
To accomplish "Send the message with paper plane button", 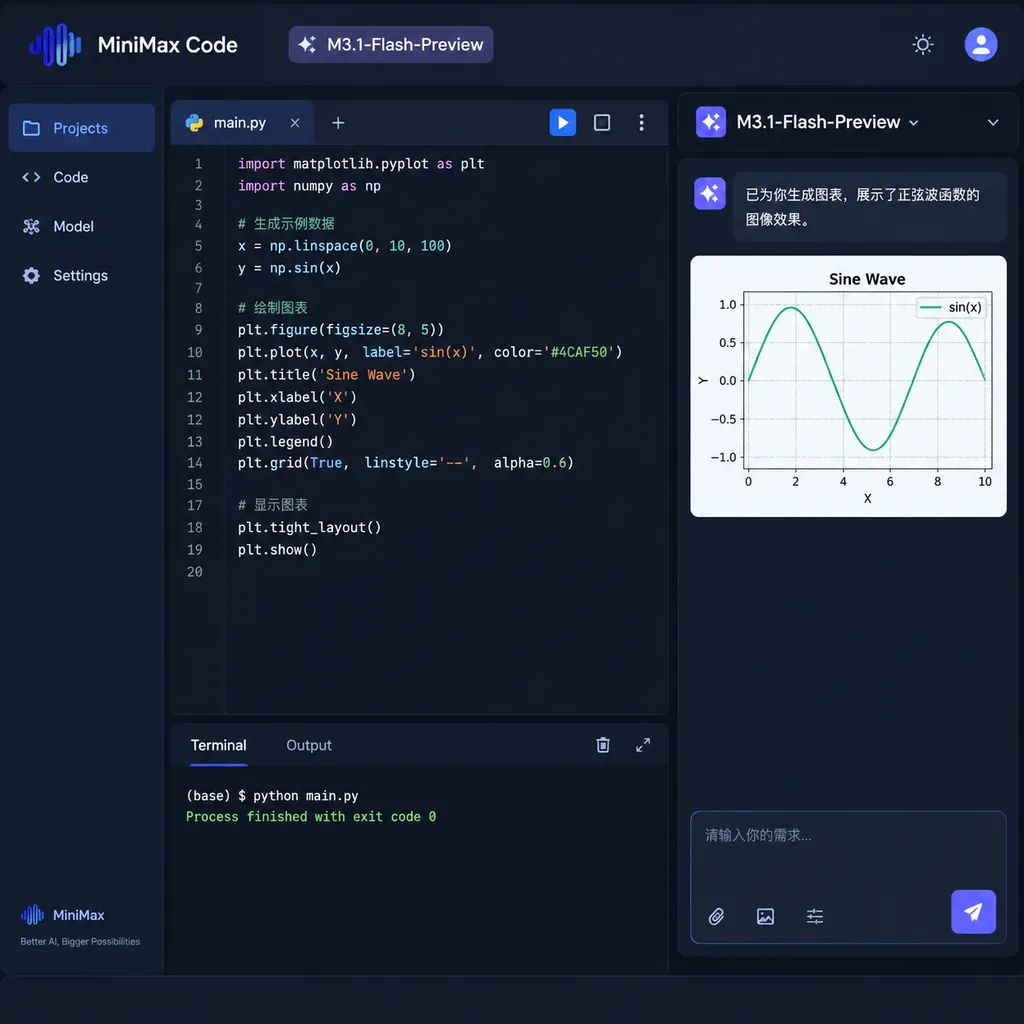I will [x=973, y=912].
